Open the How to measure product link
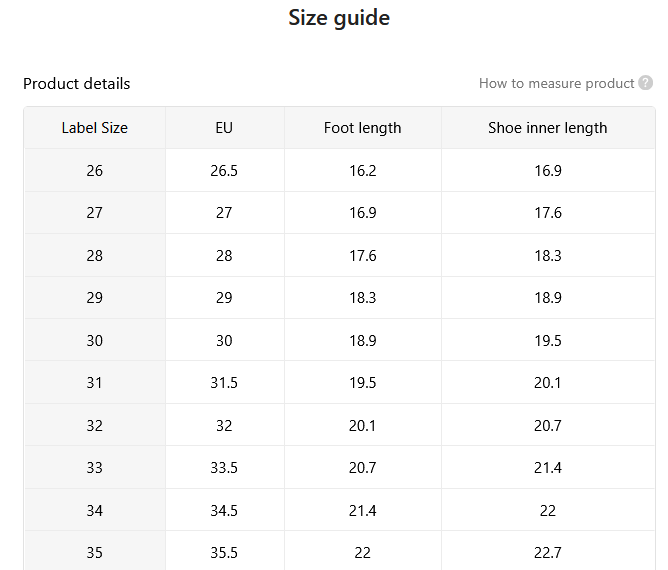This screenshot has width=668, height=570. [556, 83]
